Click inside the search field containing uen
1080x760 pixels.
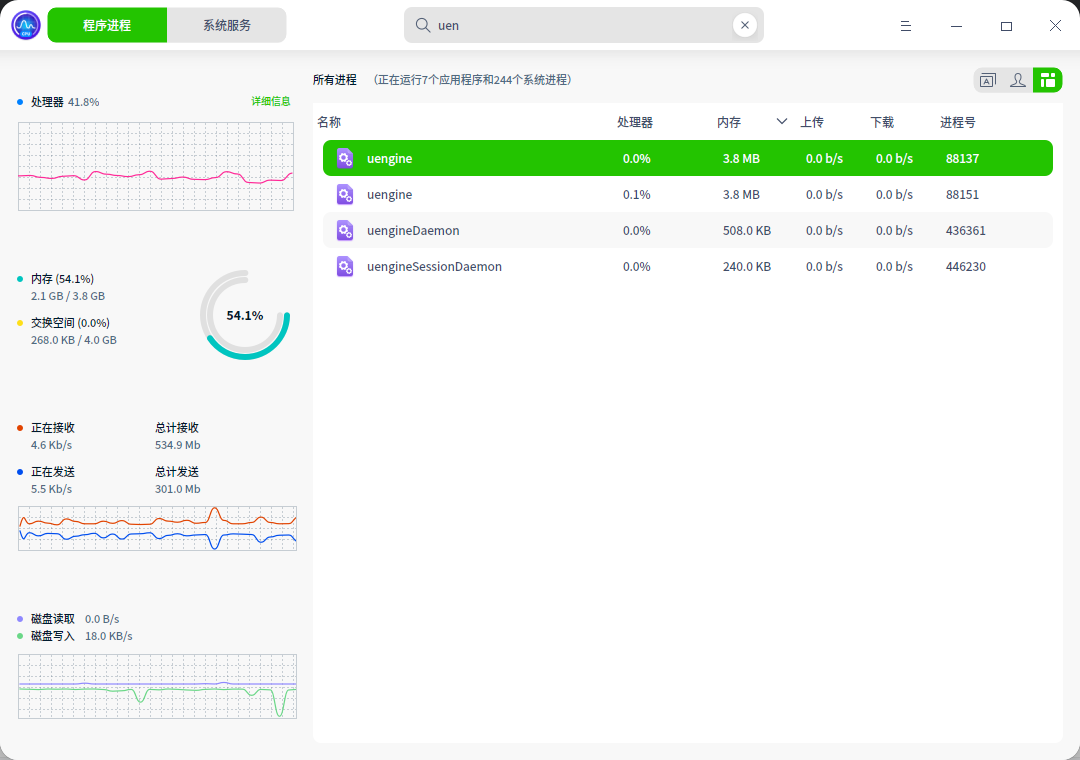[580, 25]
